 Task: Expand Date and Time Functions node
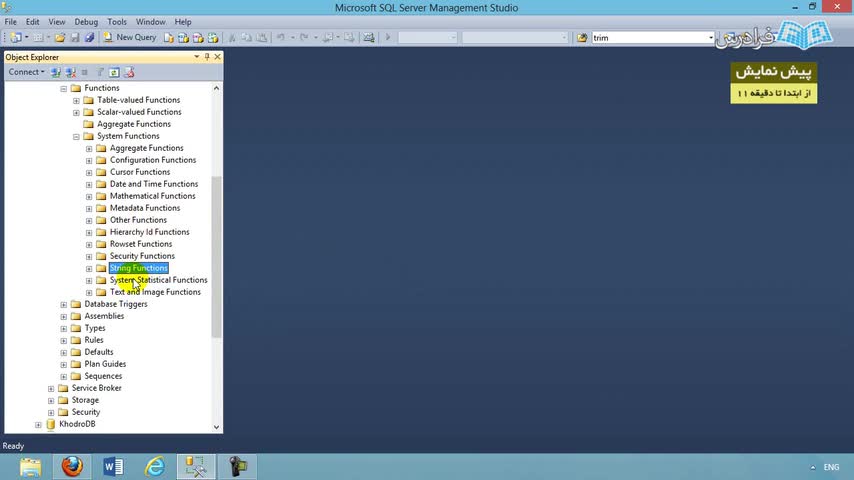[x=89, y=184]
